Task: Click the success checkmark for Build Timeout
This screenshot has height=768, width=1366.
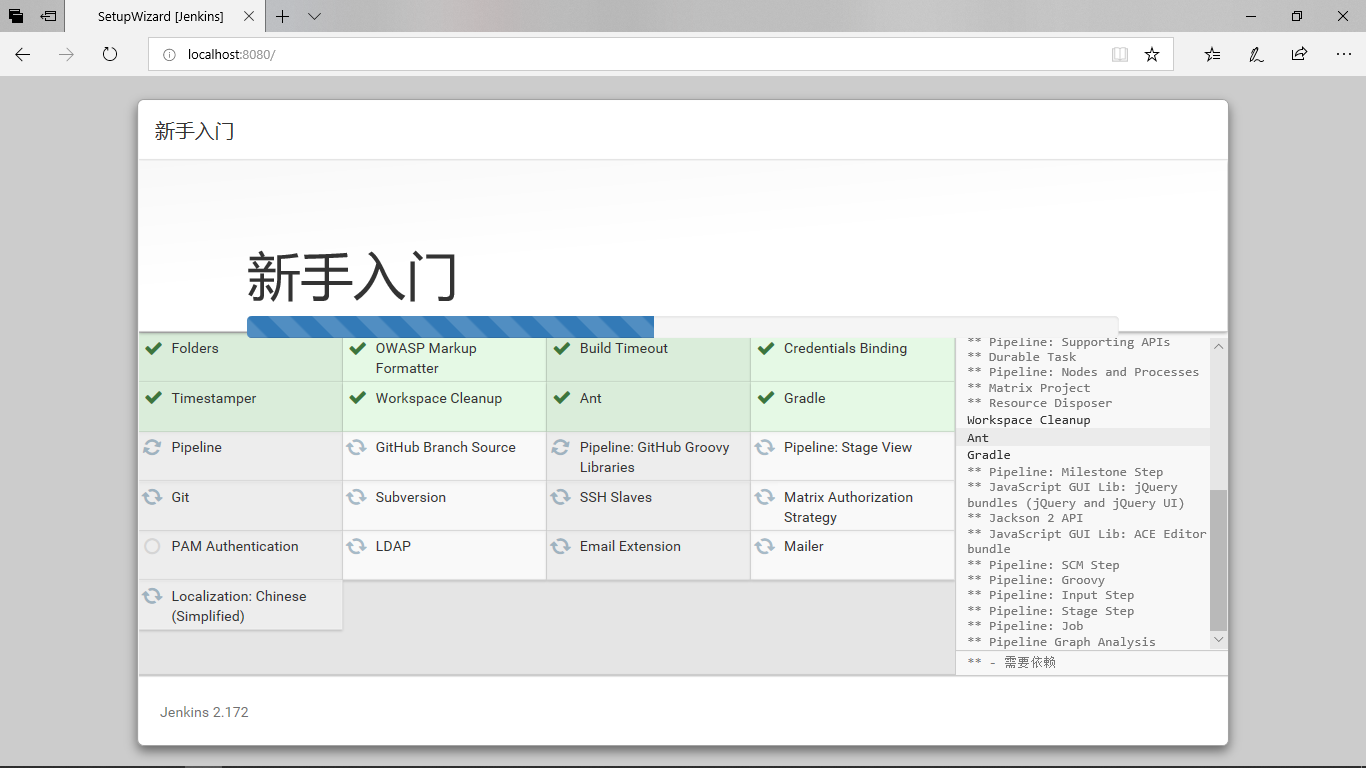Action: tap(561, 348)
